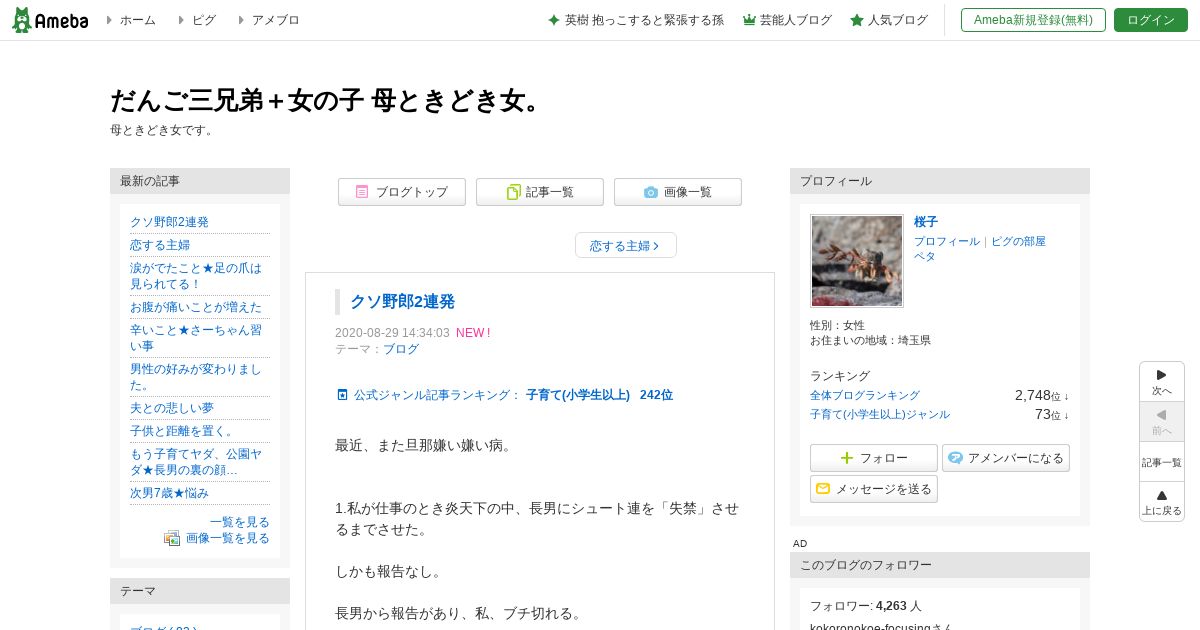Viewport: 1200px width, 630px height.
Task: Open 人気ブログ link
Action: pyautogui.click(x=898, y=20)
